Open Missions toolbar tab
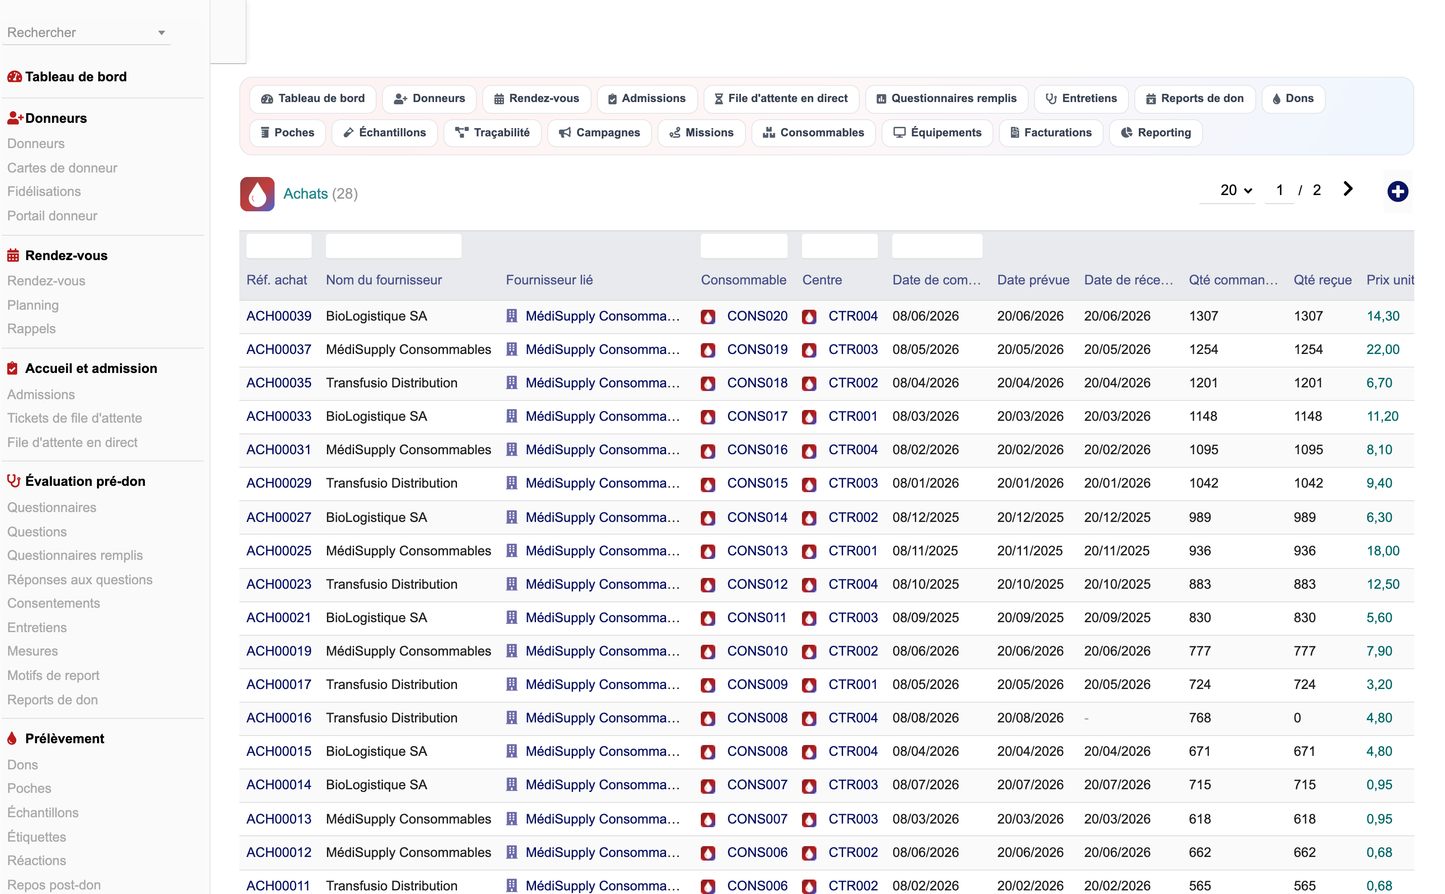This screenshot has width=1445, height=894. [x=701, y=133]
